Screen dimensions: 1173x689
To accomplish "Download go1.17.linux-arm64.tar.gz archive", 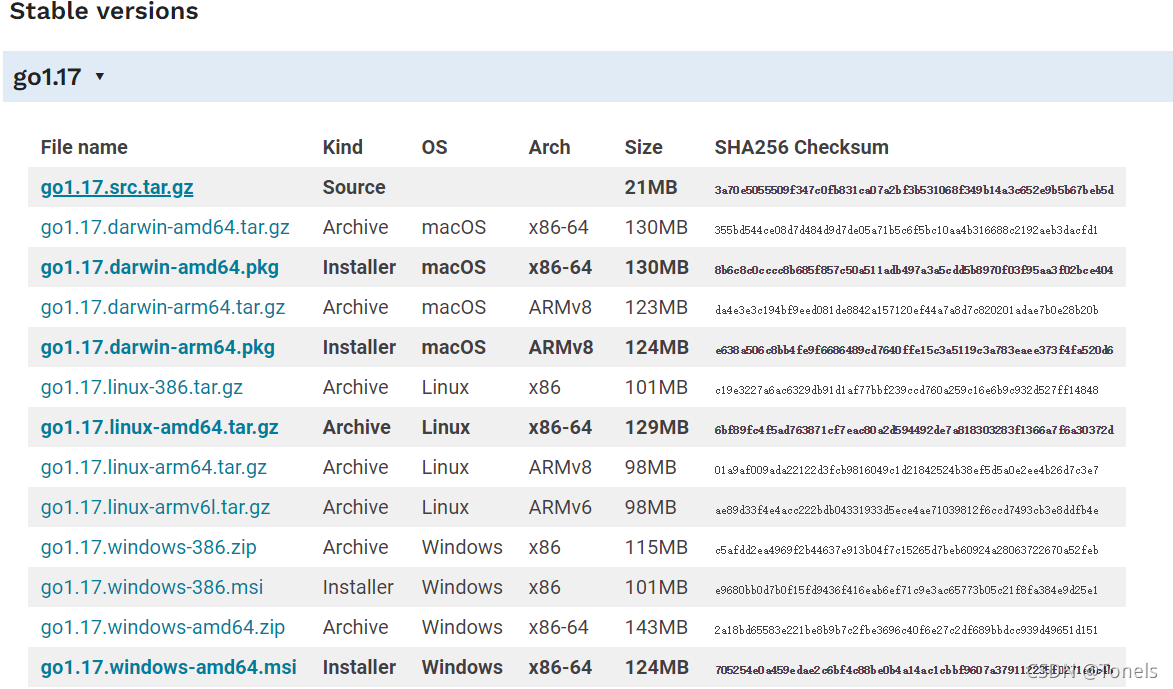I will pyautogui.click(x=153, y=468).
